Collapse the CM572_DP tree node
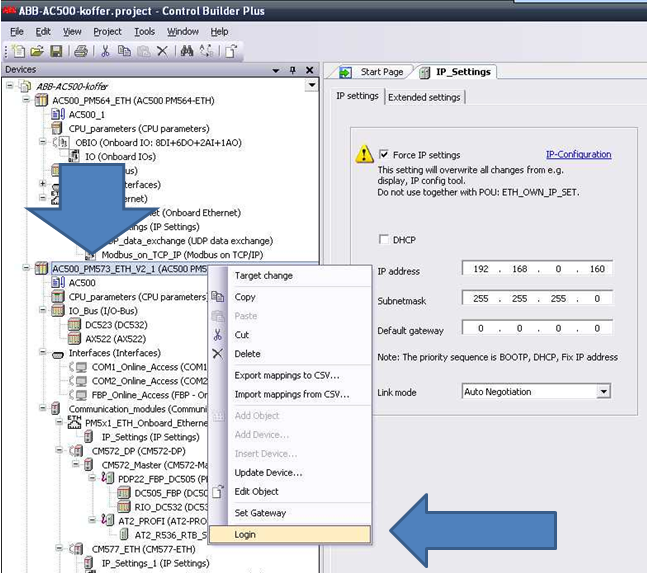 [58, 451]
